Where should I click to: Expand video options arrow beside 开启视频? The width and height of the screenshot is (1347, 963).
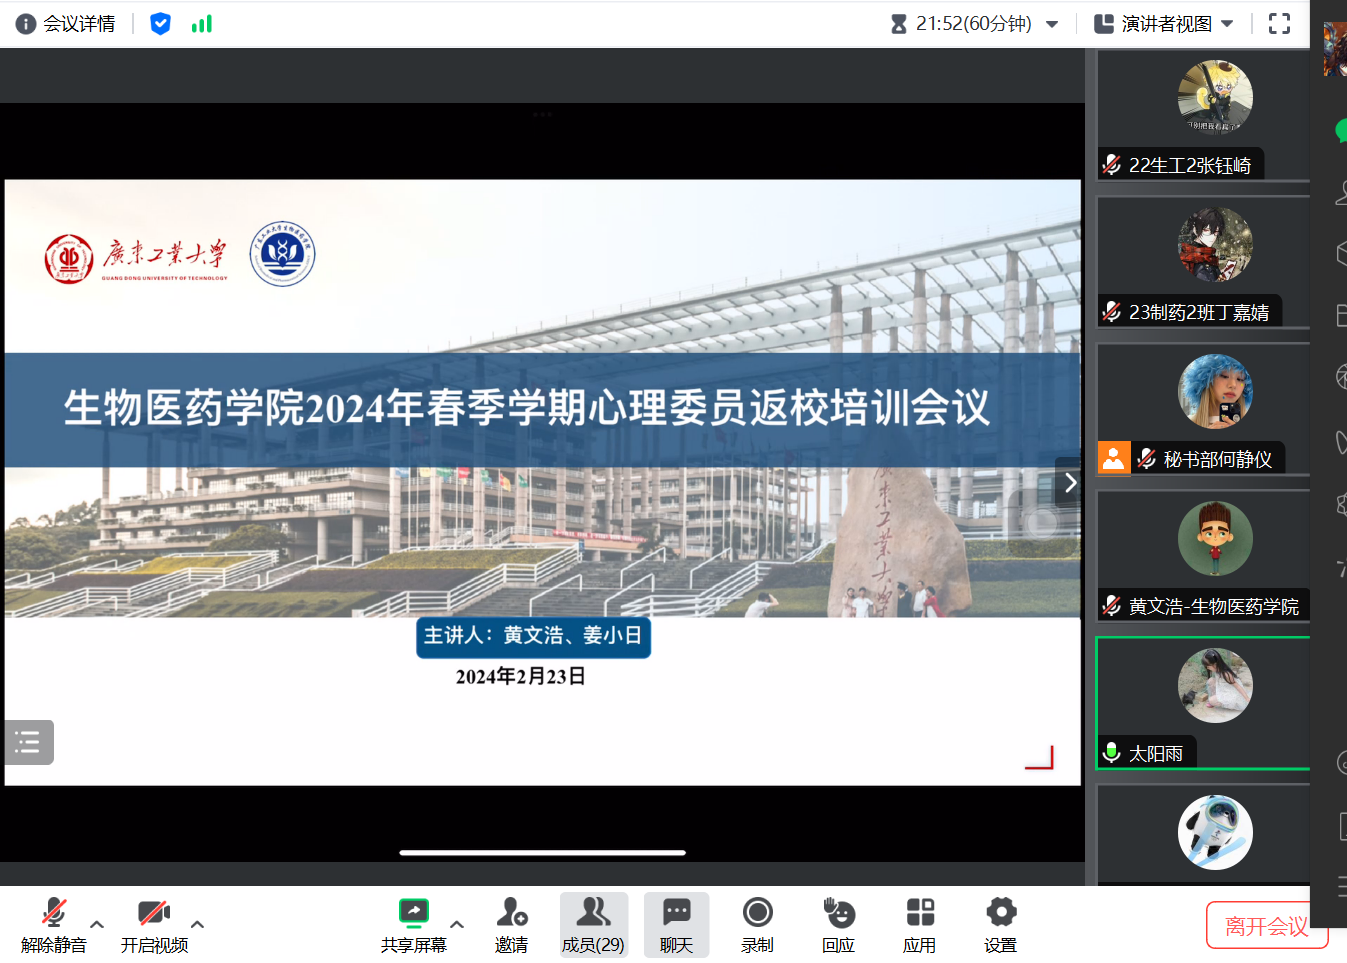pyautogui.click(x=198, y=924)
